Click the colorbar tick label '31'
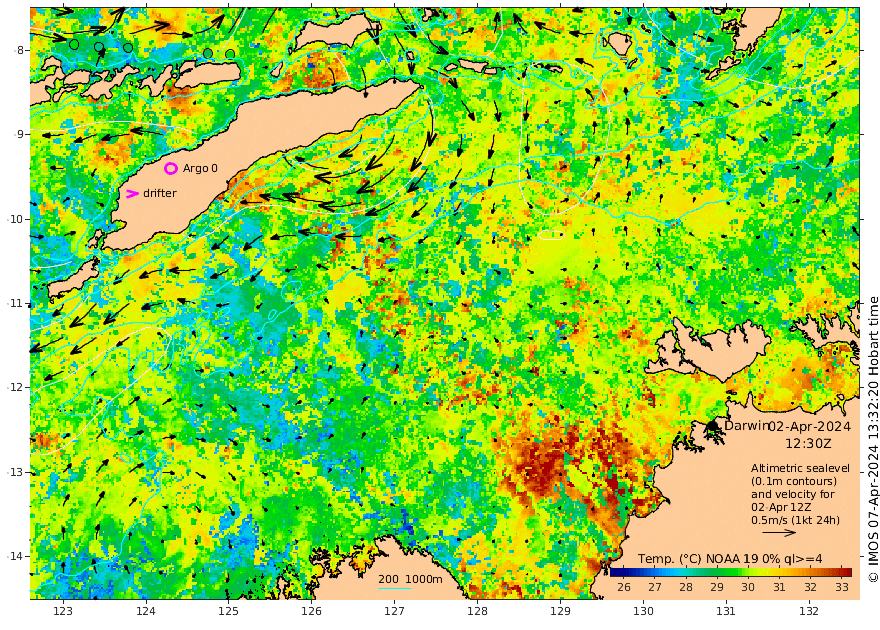Viewport: 880px width, 630px height. click(x=779, y=587)
